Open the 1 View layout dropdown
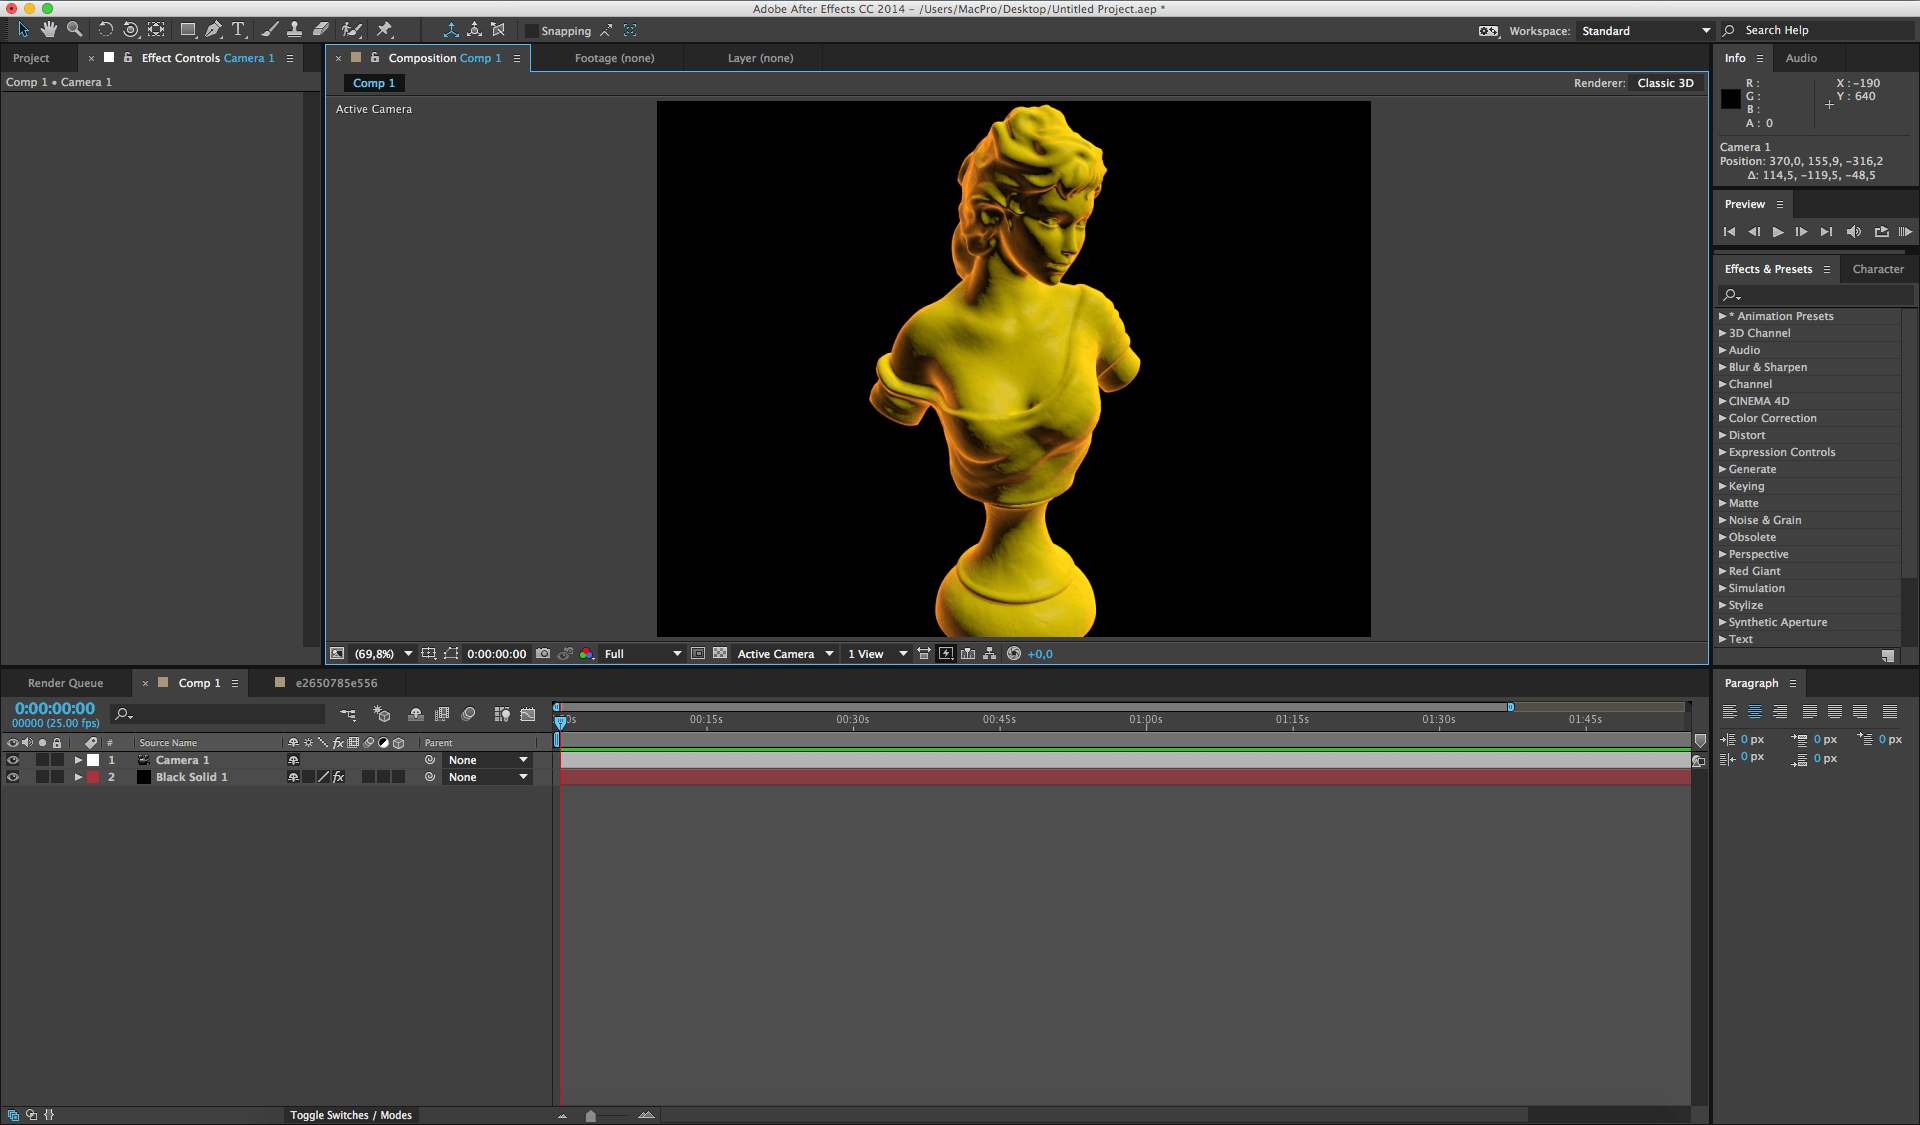 [x=877, y=654]
